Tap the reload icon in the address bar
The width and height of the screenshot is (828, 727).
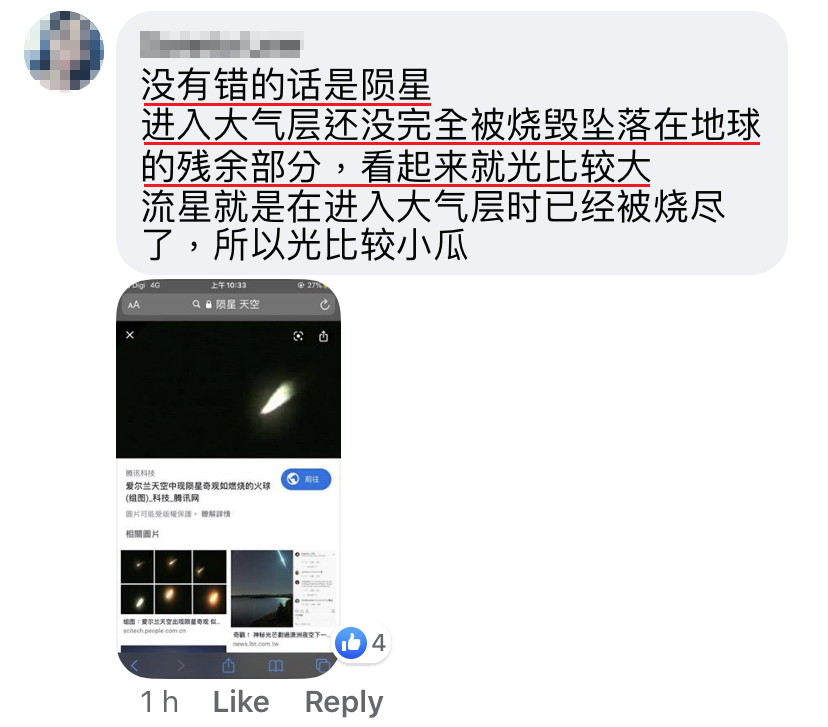(x=325, y=305)
